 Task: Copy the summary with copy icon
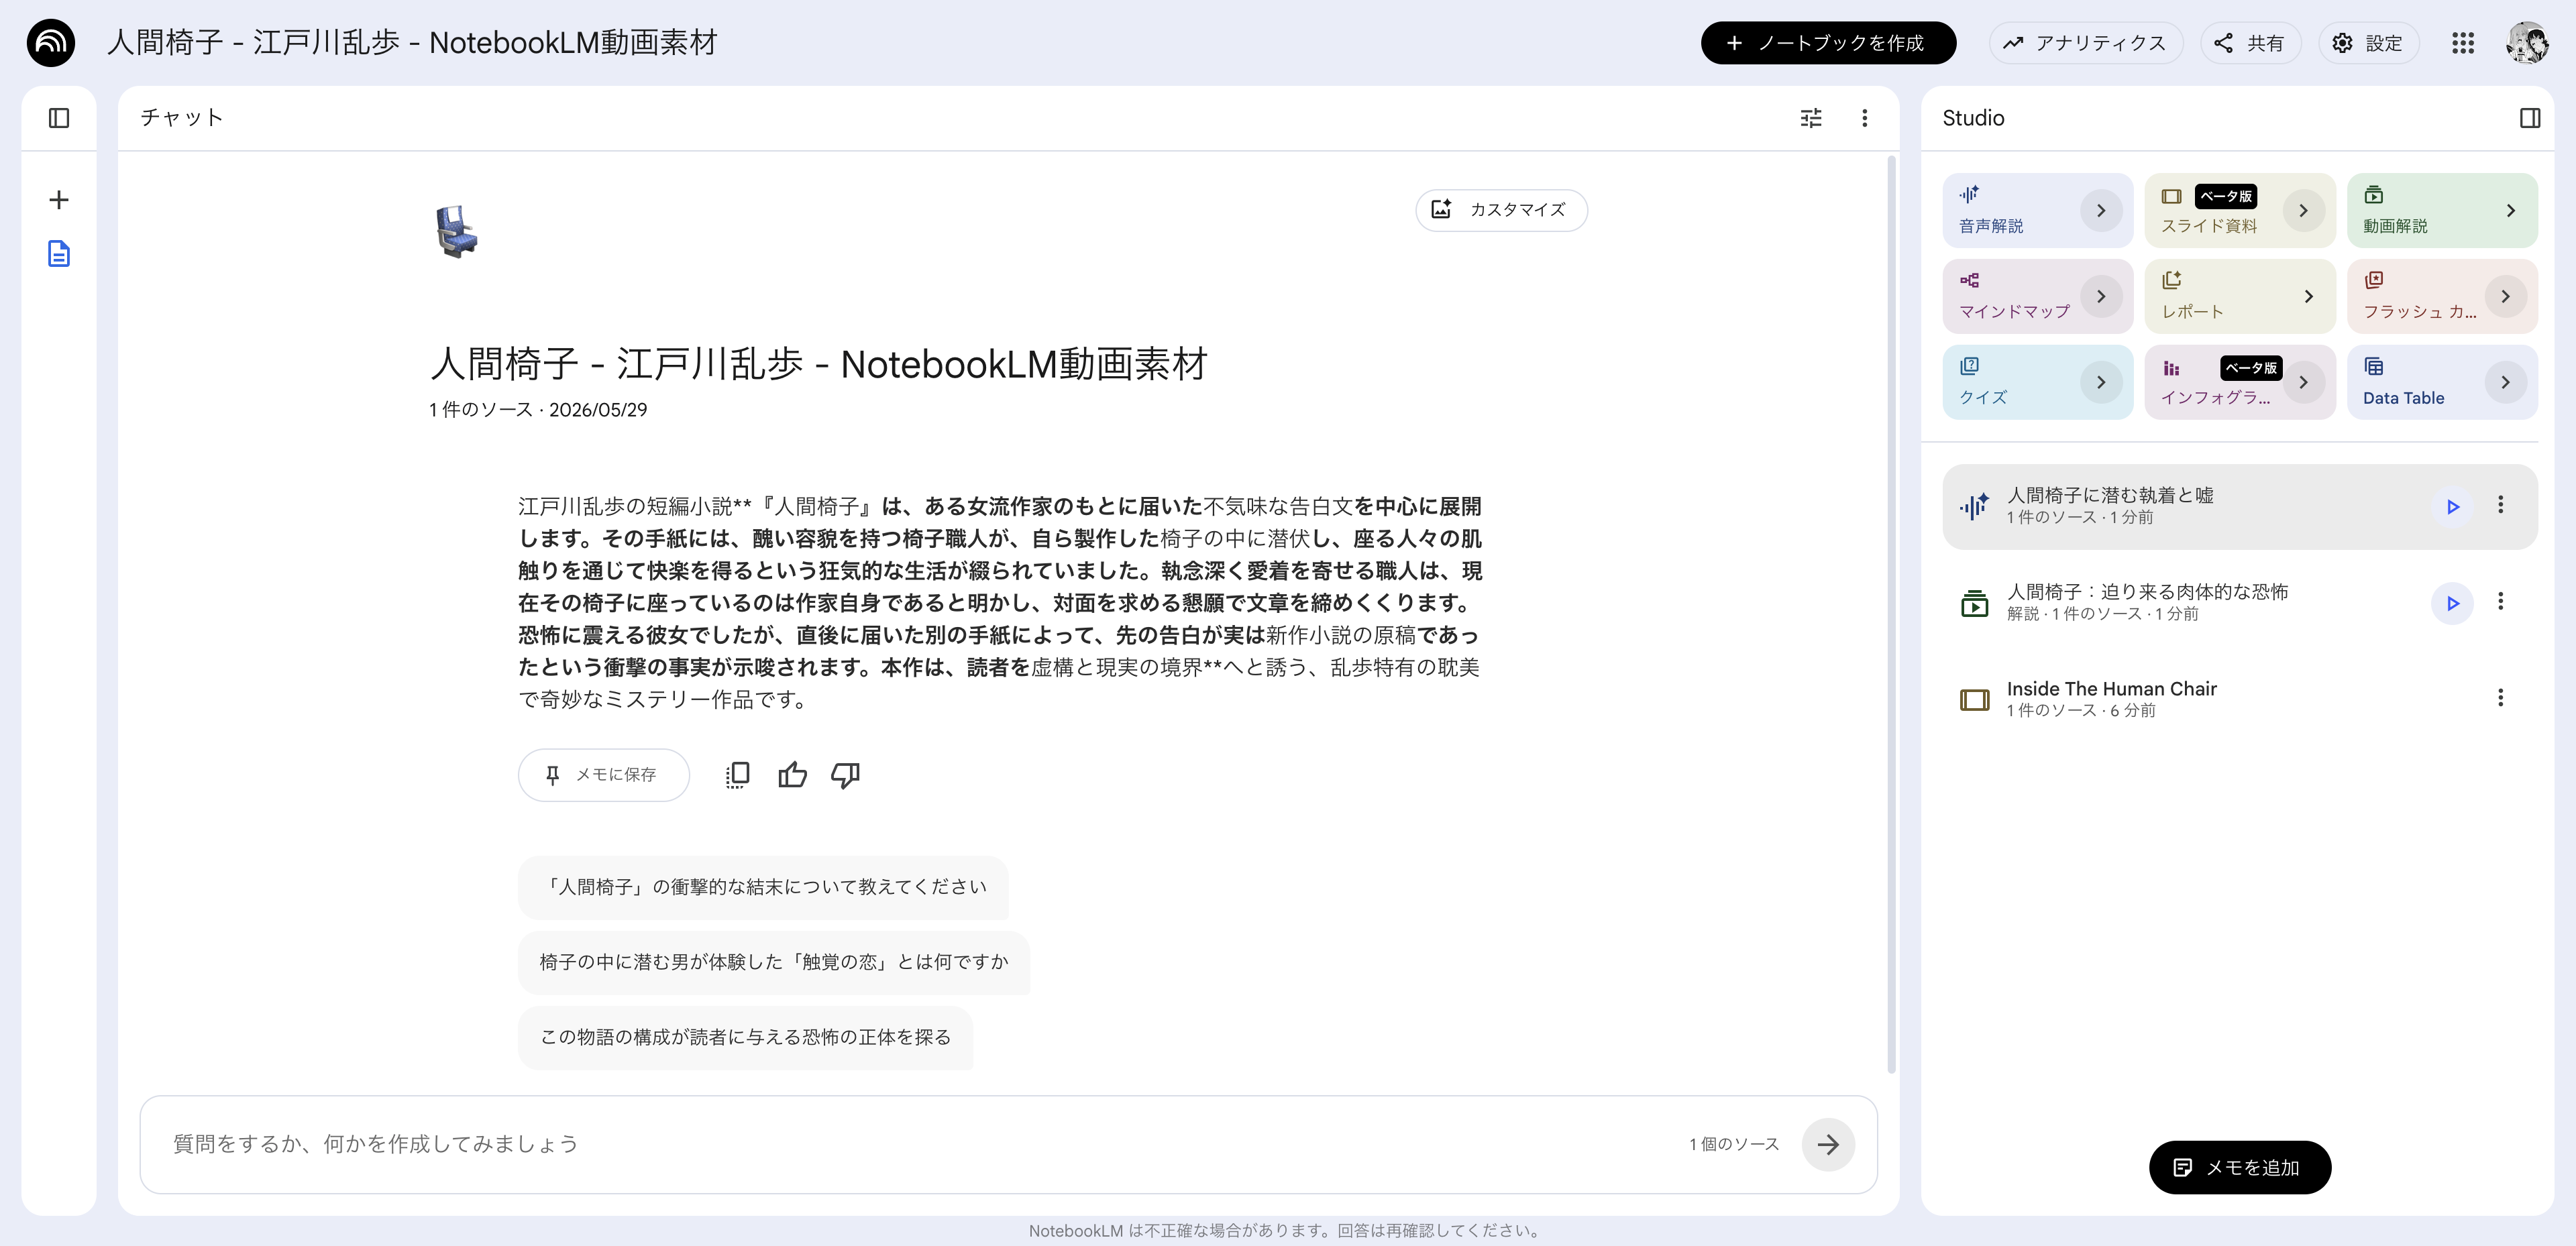[737, 775]
